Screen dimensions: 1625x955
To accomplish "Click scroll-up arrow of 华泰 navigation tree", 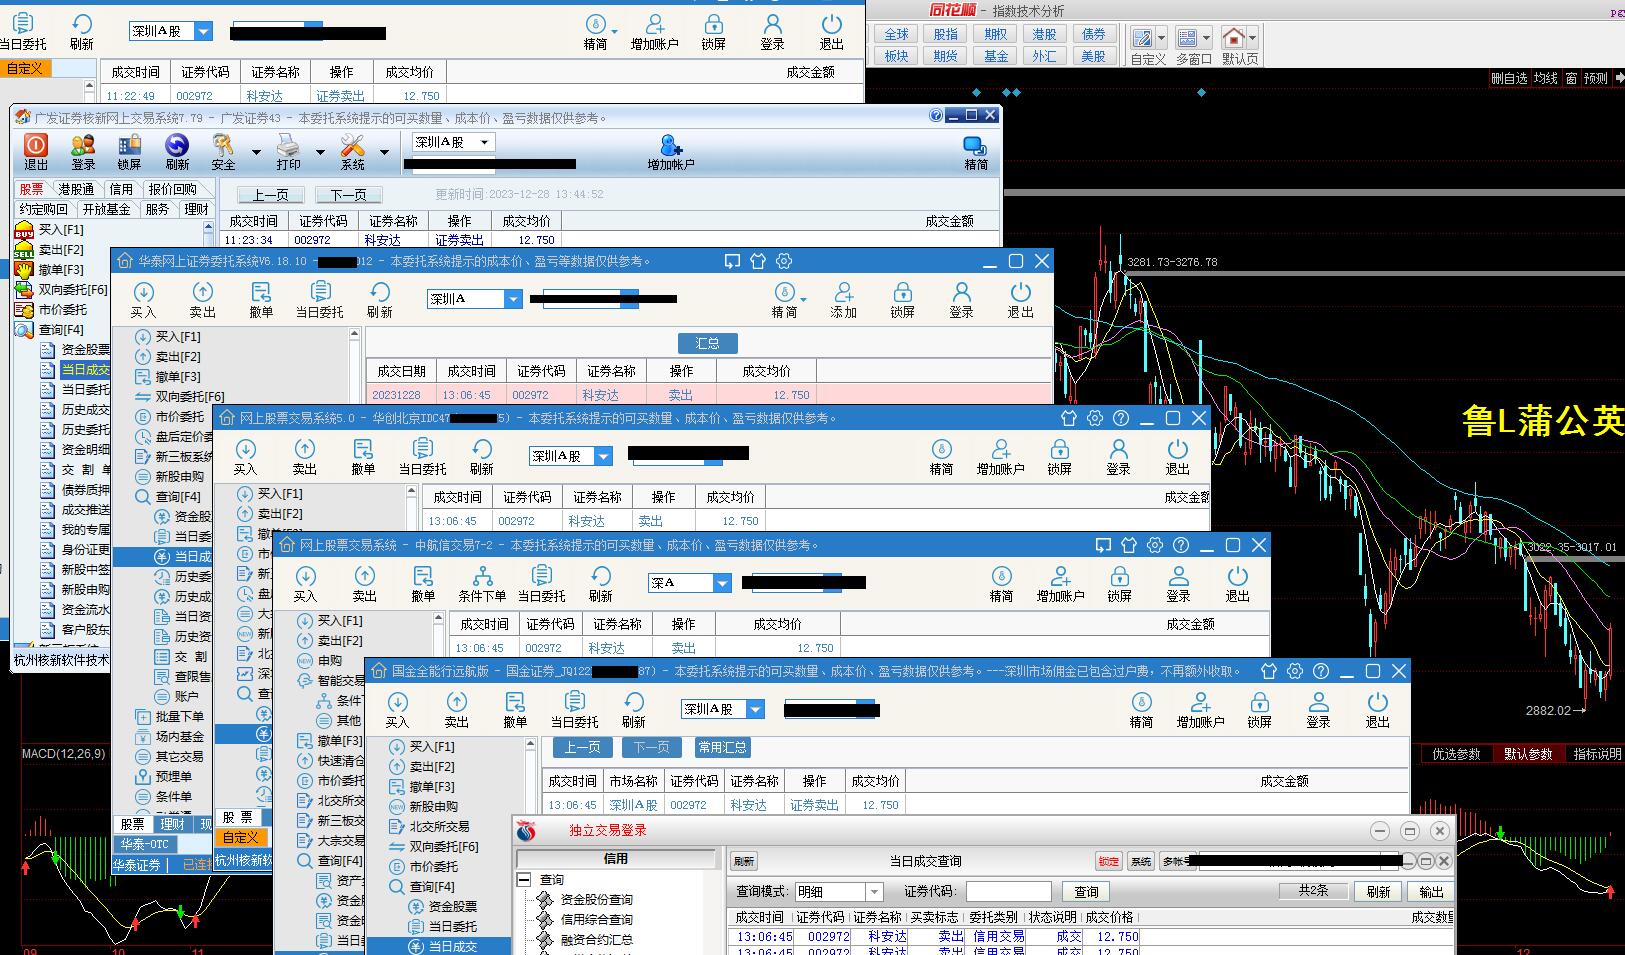I will click(x=355, y=335).
